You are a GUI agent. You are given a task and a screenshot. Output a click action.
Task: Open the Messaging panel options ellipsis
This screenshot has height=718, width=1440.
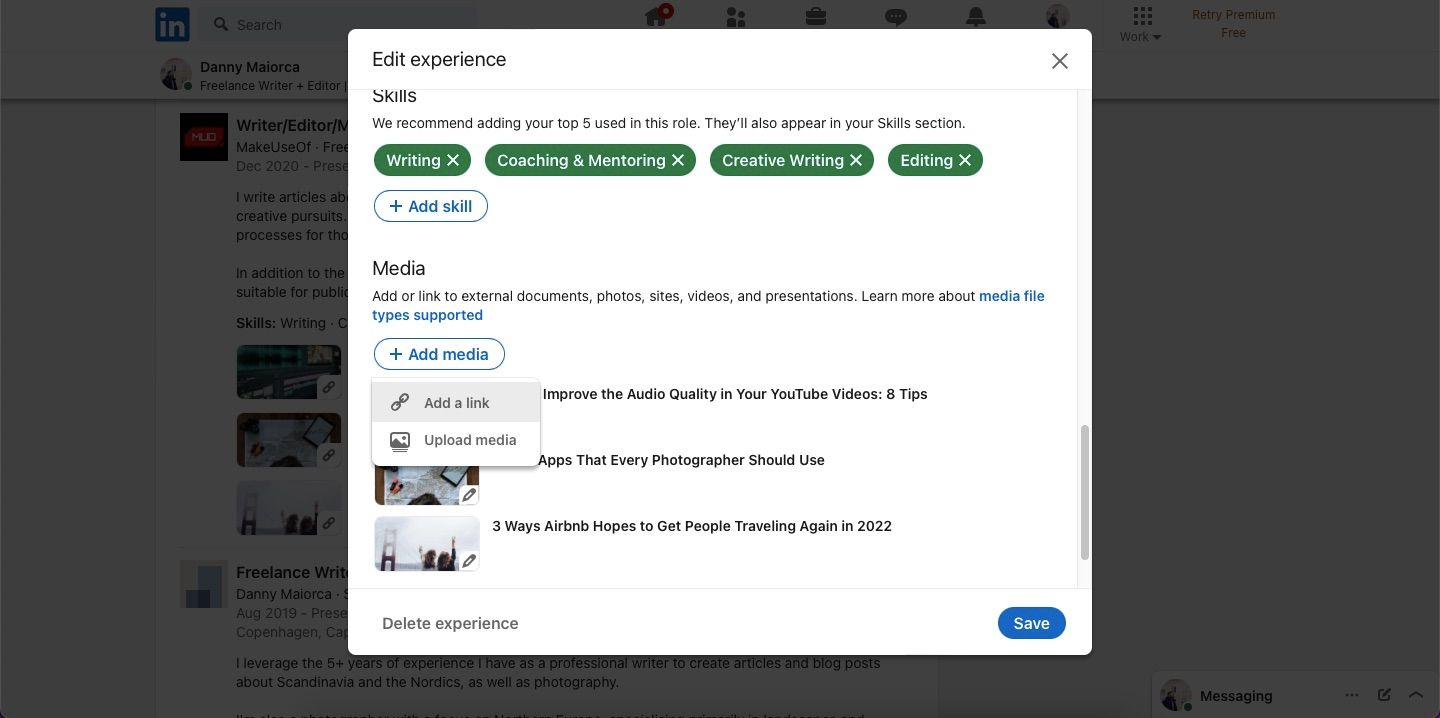1352,695
